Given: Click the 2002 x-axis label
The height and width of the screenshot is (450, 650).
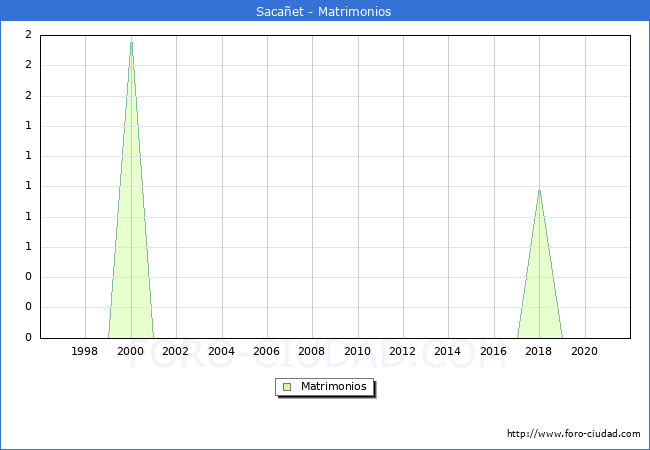Looking at the screenshot, I should [175, 351].
